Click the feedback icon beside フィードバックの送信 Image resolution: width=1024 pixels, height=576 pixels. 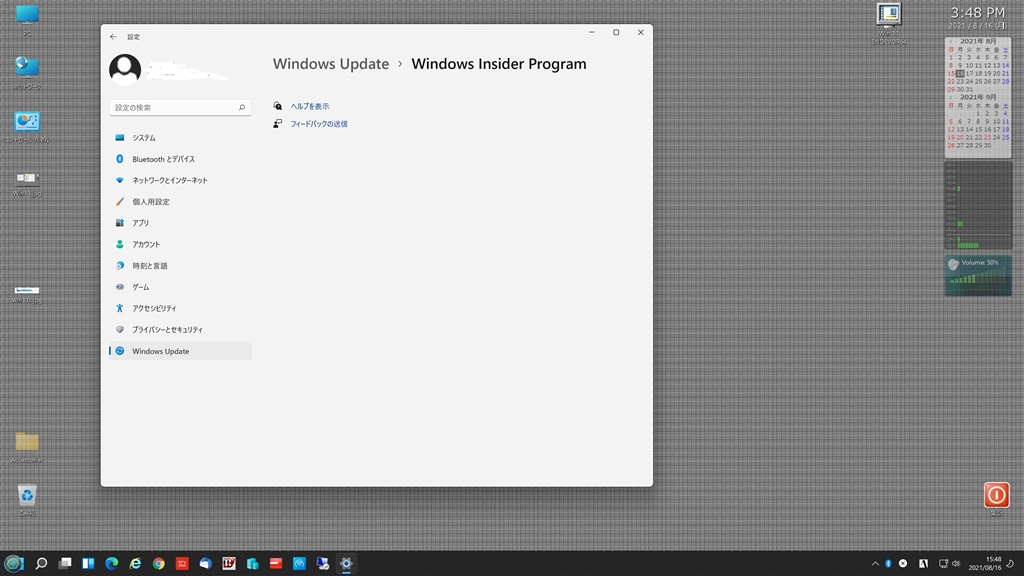pyautogui.click(x=278, y=123)
